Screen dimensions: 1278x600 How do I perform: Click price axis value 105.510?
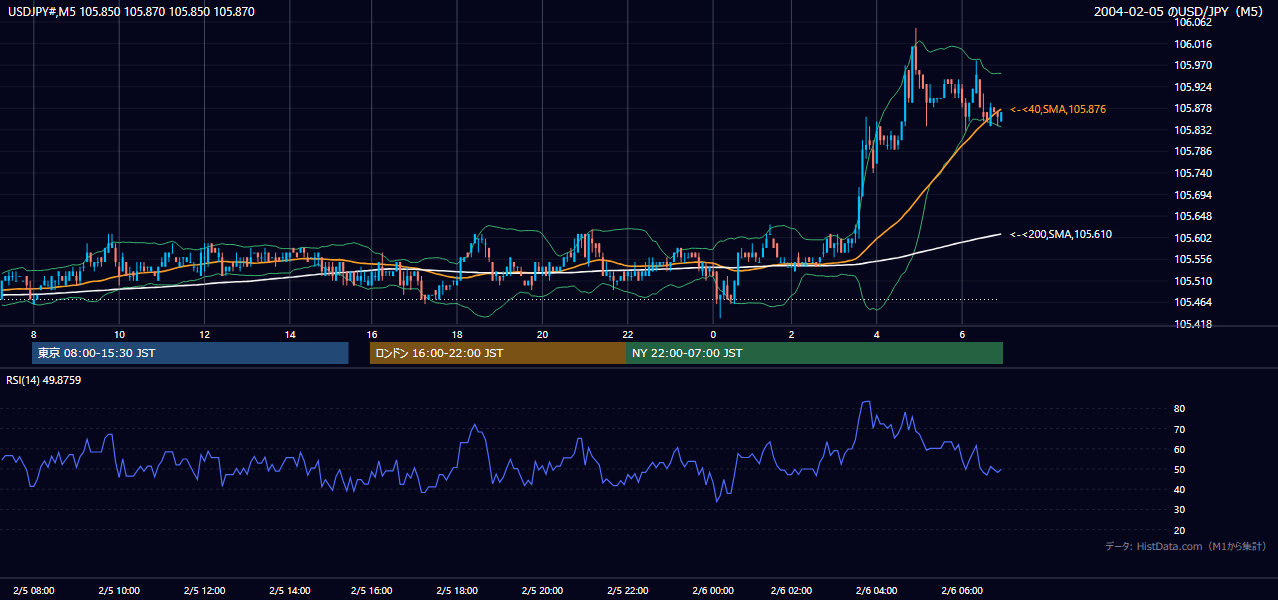(1194, 281)
